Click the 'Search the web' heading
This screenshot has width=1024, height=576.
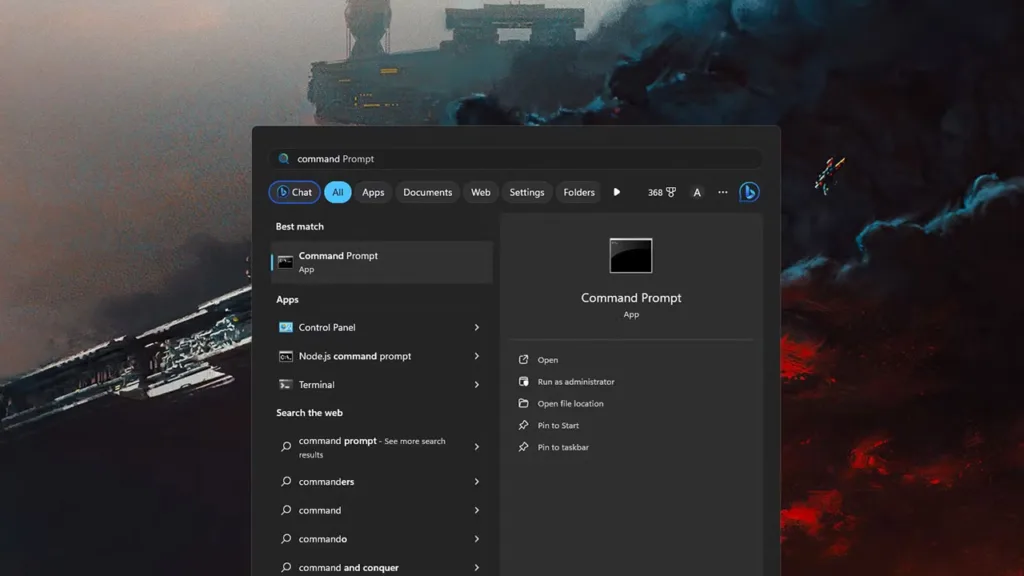pyautogui.click(x=309, y=413)
